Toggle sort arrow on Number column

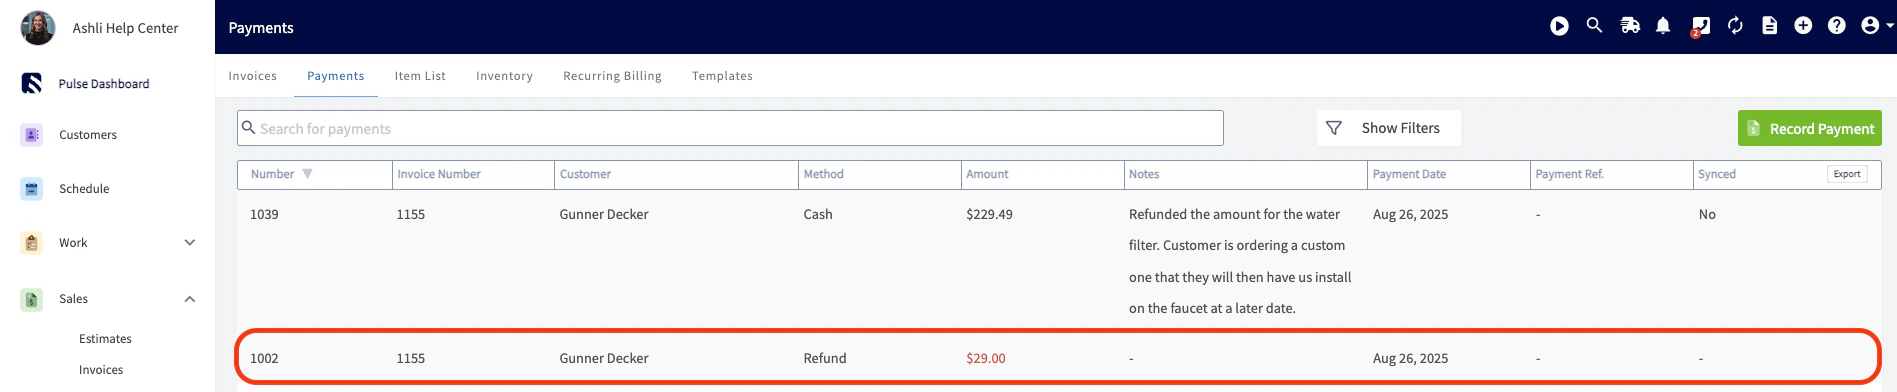pos(308,174)
